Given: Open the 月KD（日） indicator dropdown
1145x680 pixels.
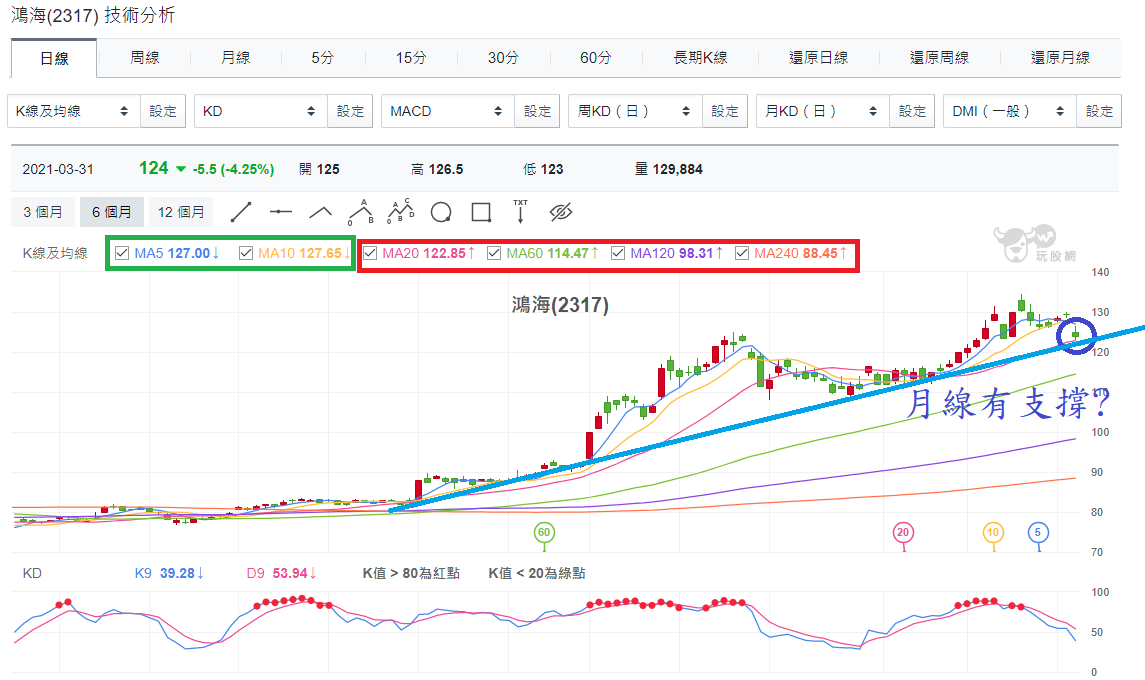Looking at the screenshot, I should (x=822, y=111).
